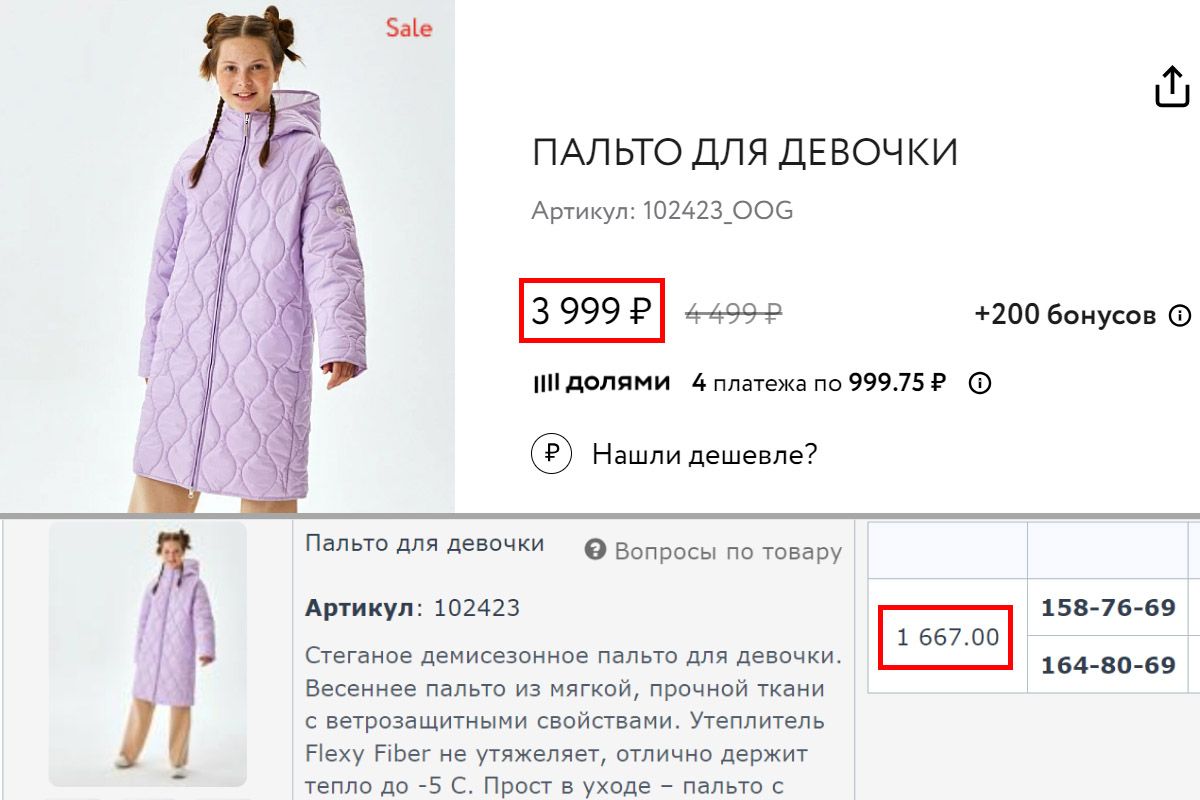Click the 1 667.00 price cell
Viewport: 1200px width, 800px height.
[x=947, y=636]
